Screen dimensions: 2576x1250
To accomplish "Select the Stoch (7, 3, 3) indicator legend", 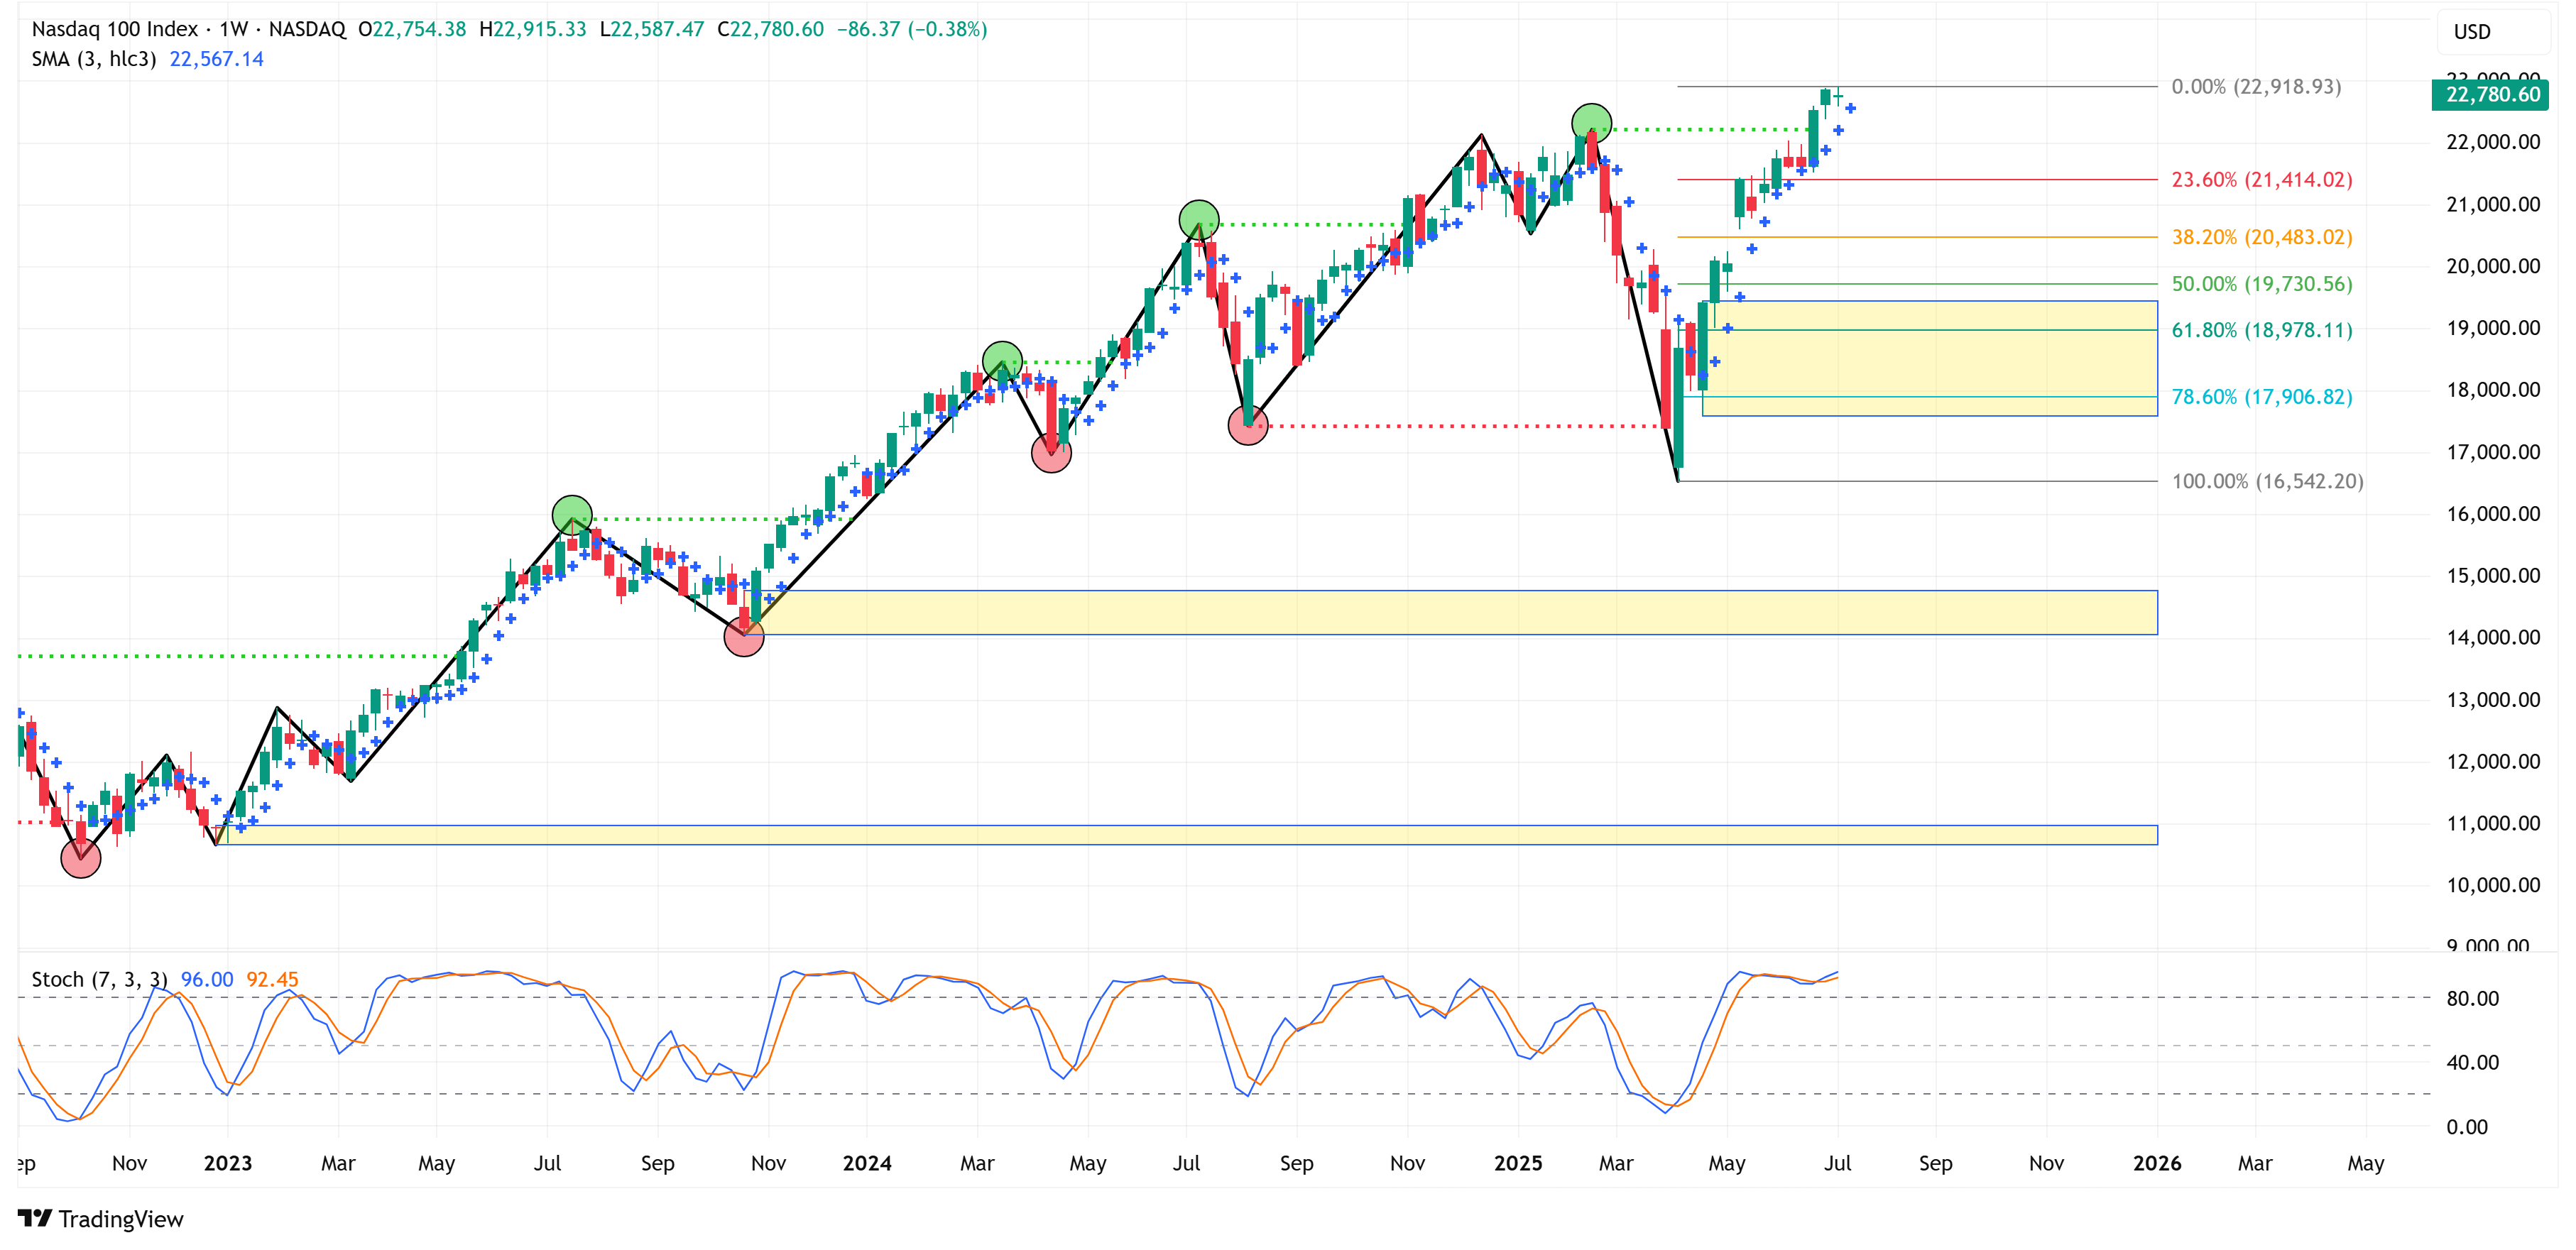I will coord(99,979).
